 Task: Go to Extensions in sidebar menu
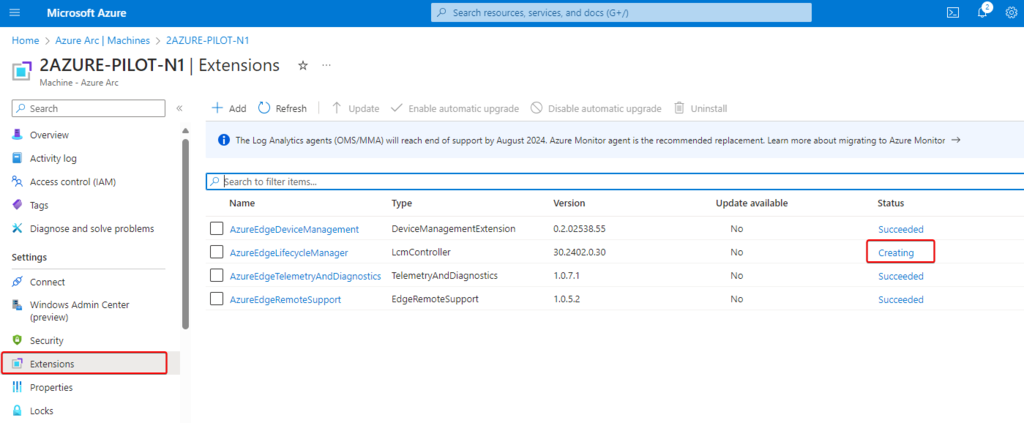tap(52, 364)
